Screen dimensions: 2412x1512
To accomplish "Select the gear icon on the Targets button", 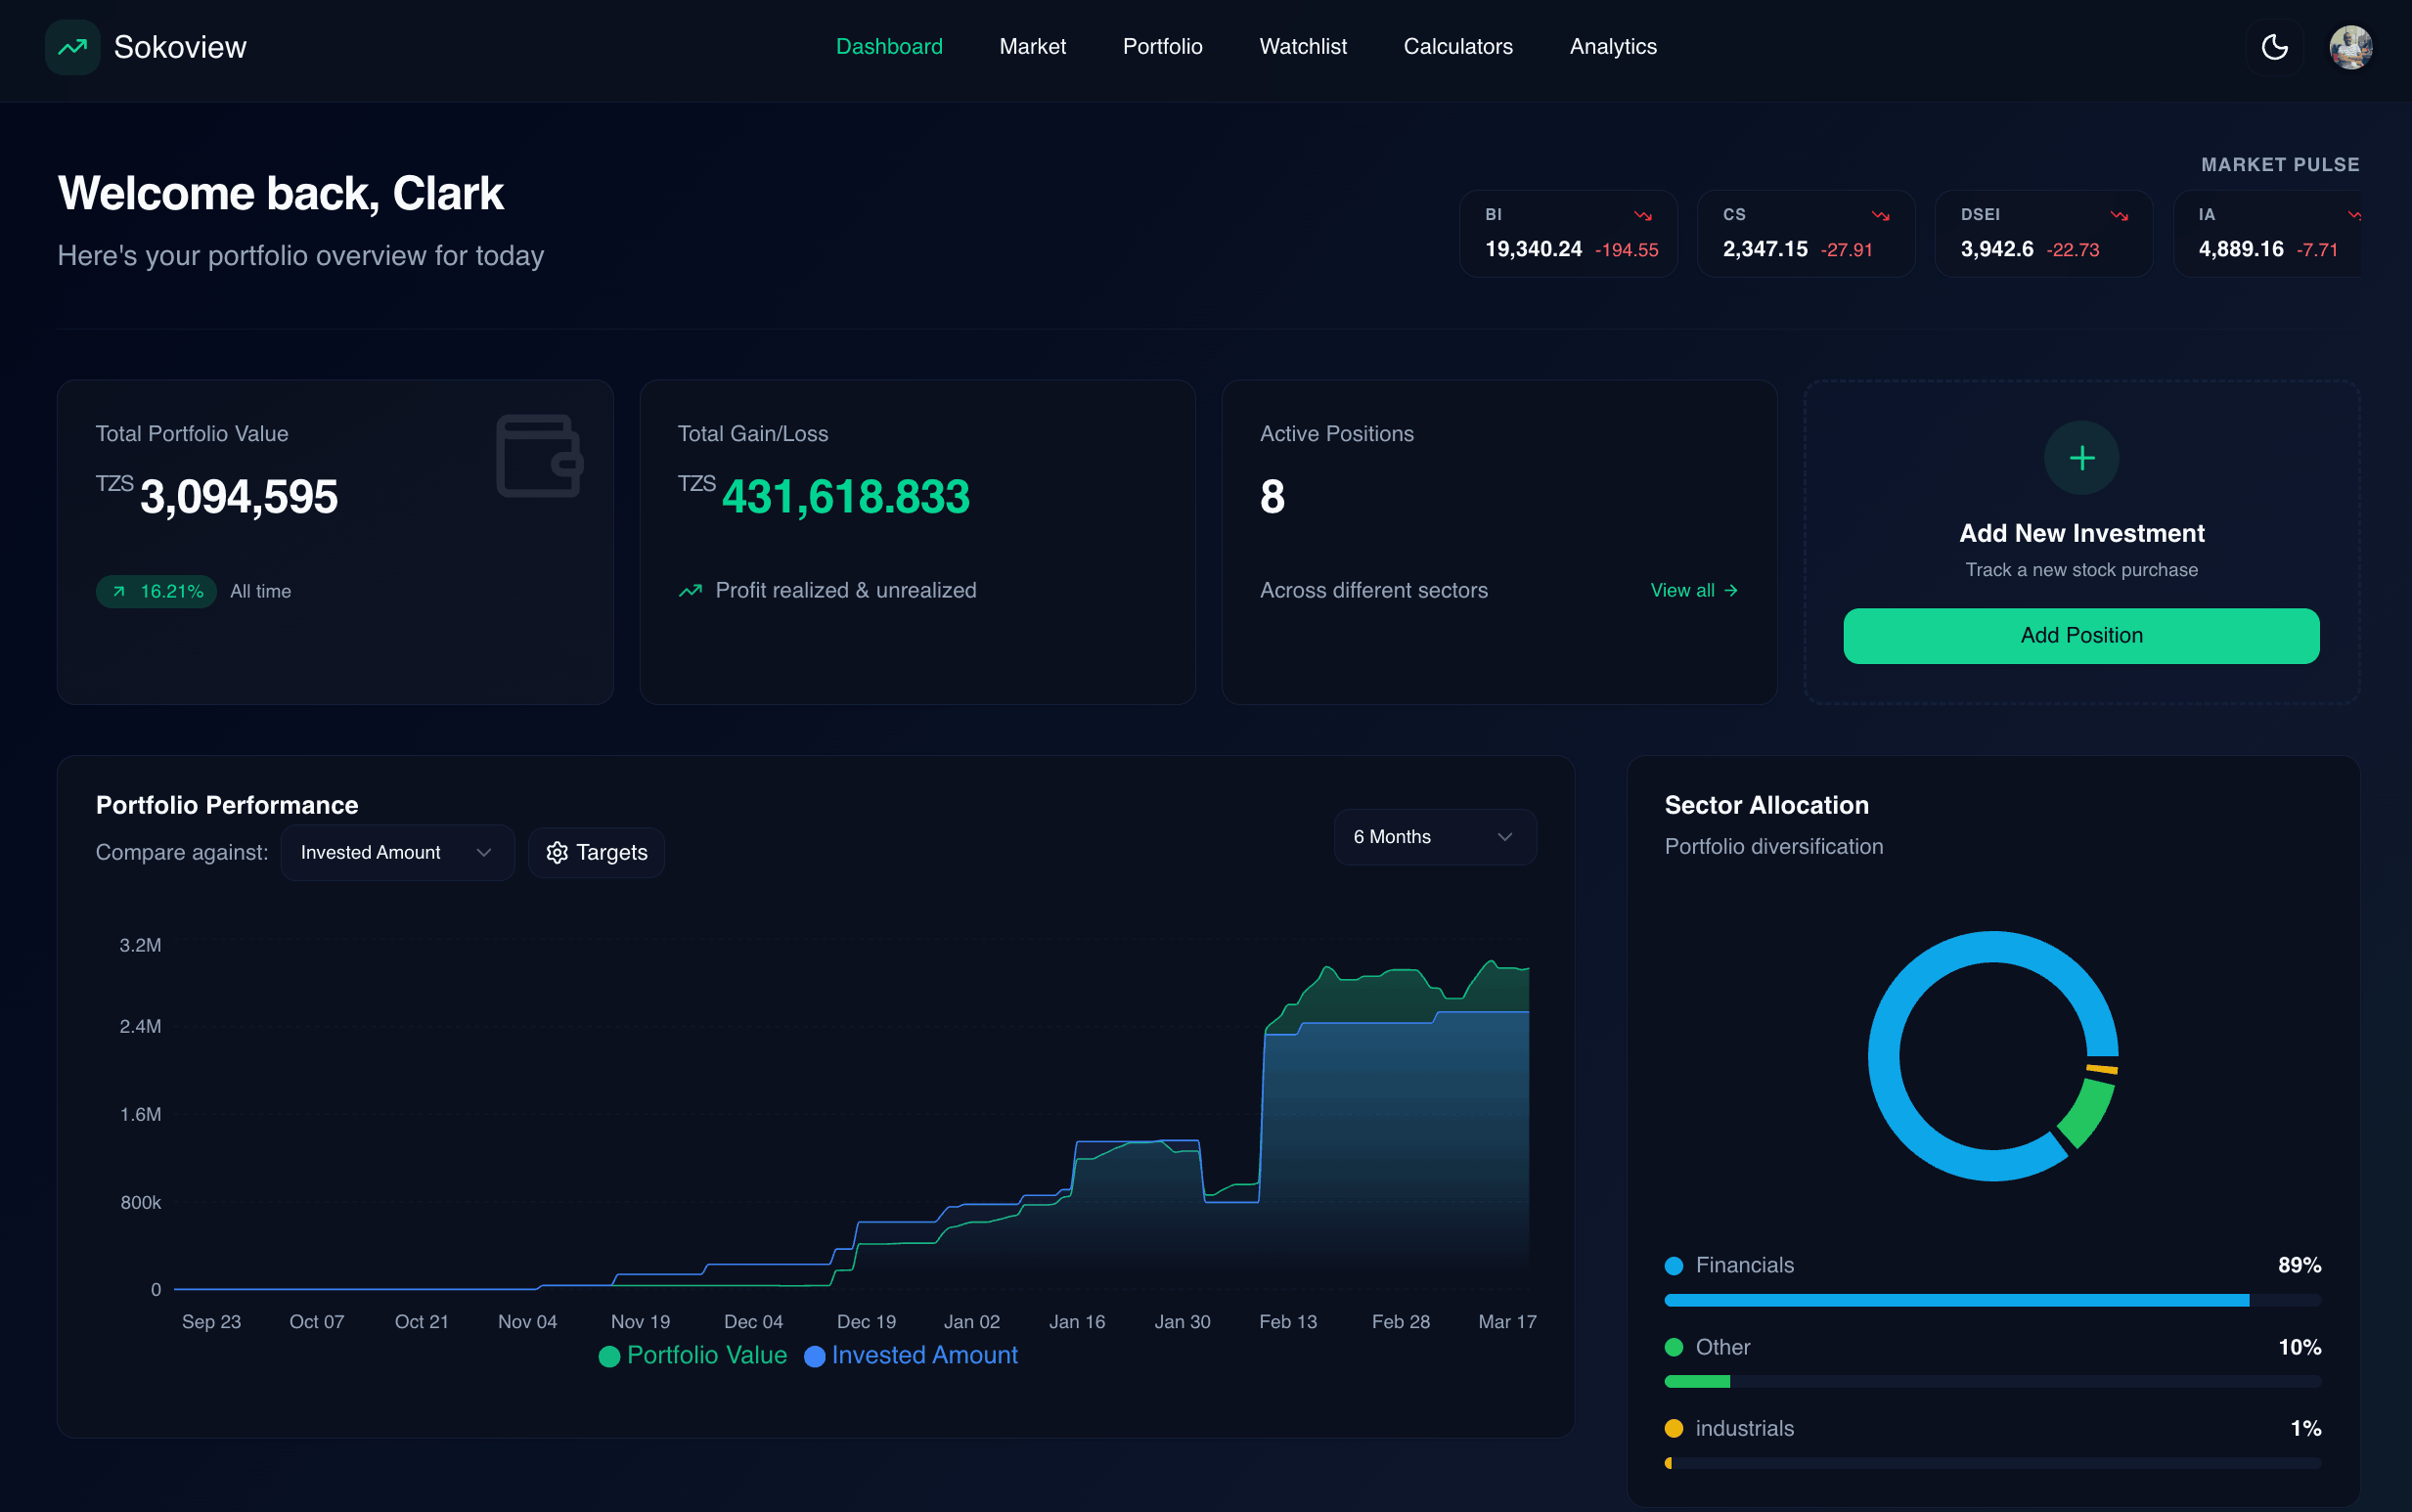I will [559, 852].
